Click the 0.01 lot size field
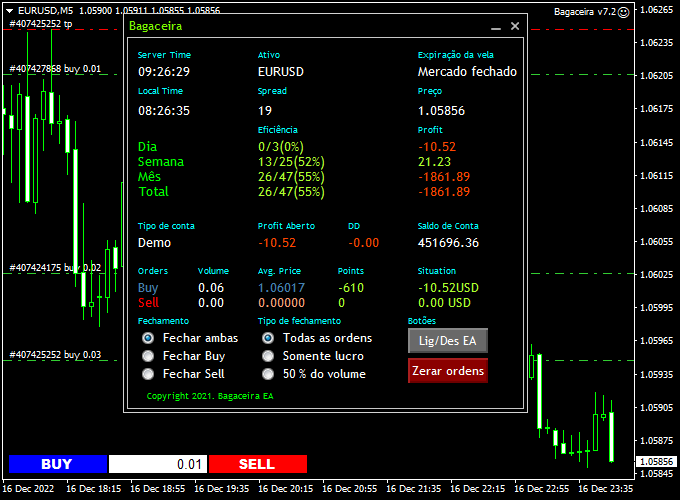680x500 pixels. (x=157, y=464)
